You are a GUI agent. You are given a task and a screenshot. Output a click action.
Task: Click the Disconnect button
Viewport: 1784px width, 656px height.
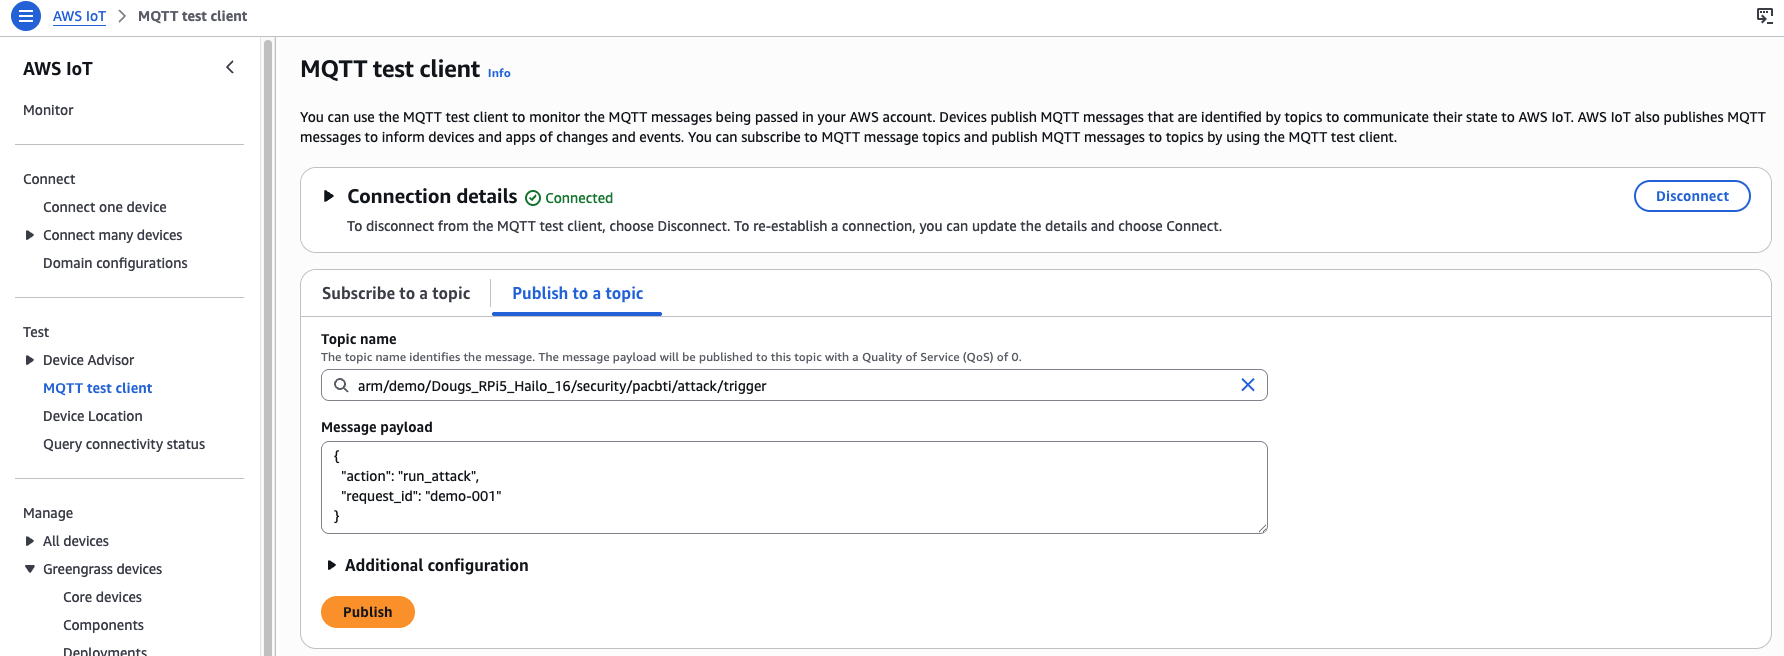click(x=1692, y=196)
